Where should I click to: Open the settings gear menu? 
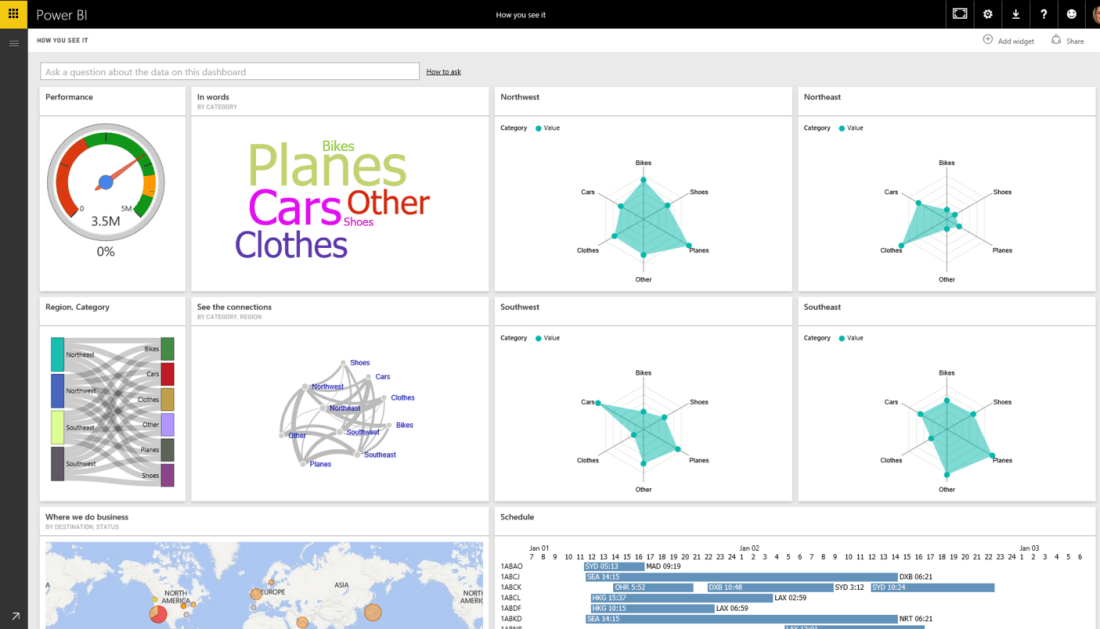[988, 14]
